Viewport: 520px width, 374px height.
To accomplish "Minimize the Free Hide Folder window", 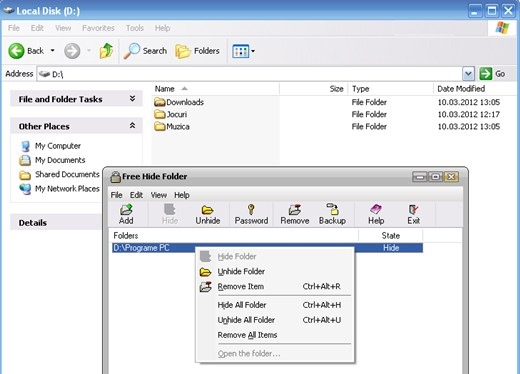I will click(420, 177).
